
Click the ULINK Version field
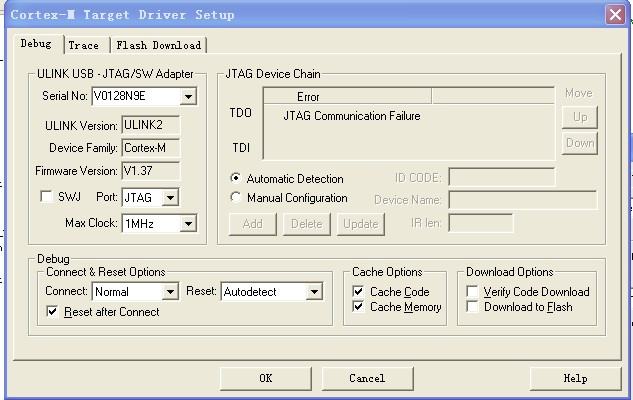[151, 125]
